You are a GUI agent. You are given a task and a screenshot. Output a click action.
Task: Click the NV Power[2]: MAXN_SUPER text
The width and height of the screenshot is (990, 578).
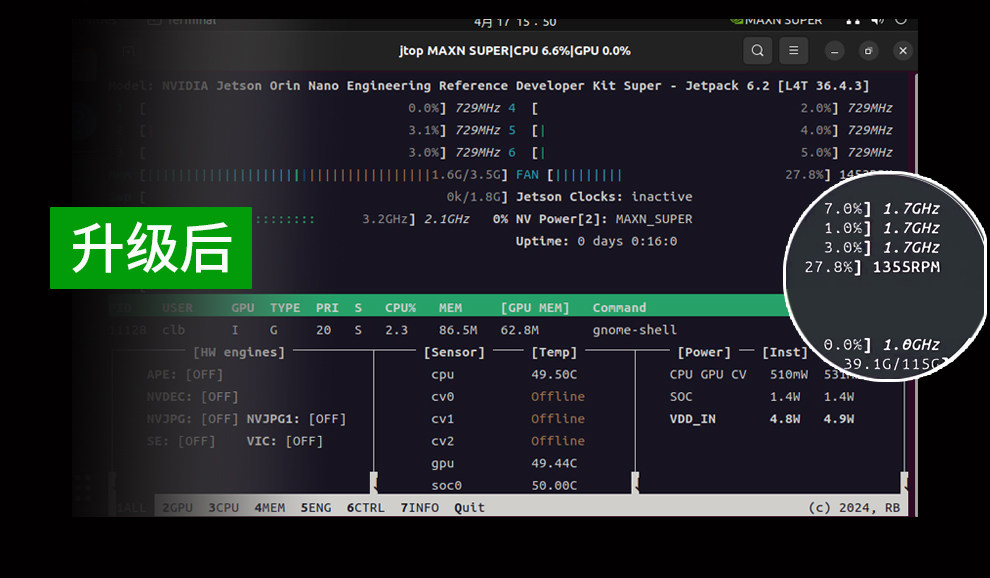pos(604,219)
